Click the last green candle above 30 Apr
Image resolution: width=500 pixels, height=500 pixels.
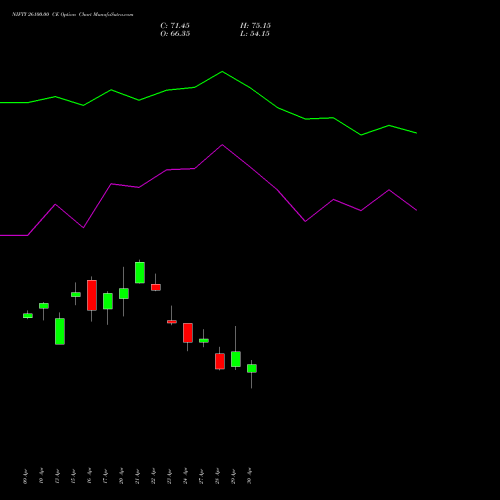point(252,368)
